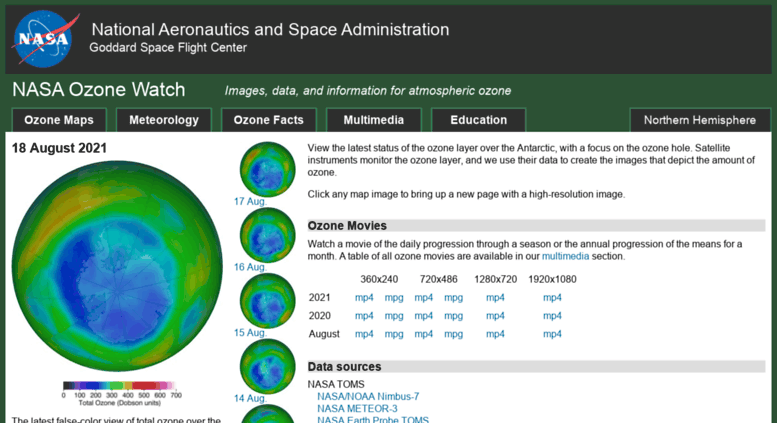
Task: Download August 360x240 mp4 movie
Action: (364, 334)
